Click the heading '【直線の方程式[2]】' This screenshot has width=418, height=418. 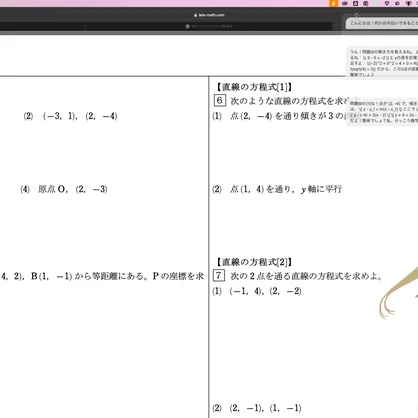tap(254, 262)
